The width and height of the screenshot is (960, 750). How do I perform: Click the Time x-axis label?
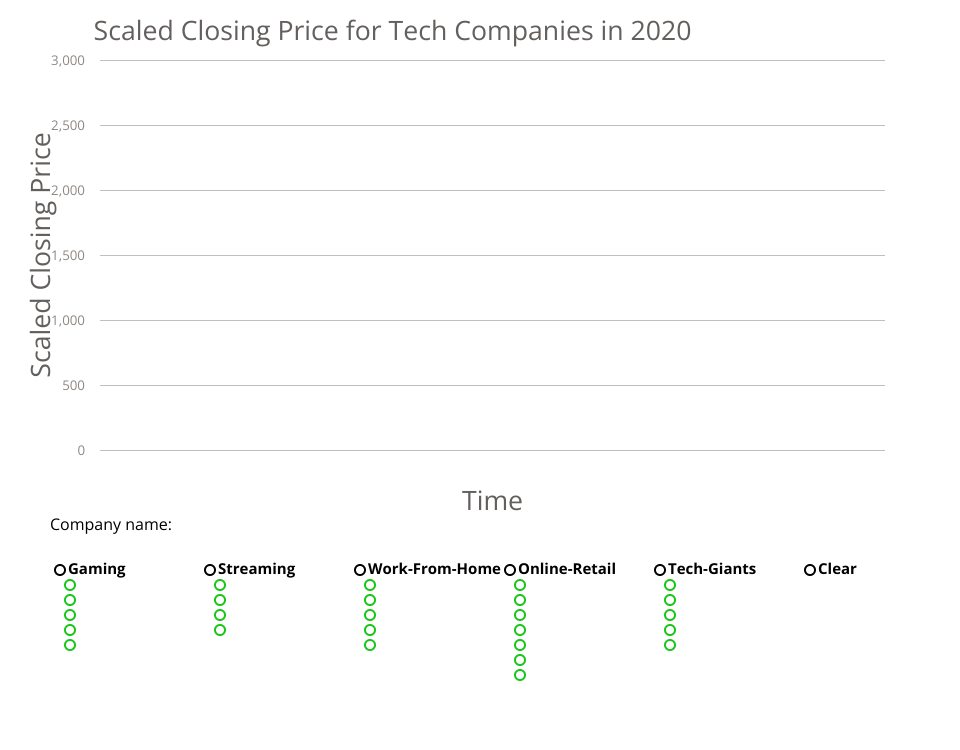pos(492,500)
